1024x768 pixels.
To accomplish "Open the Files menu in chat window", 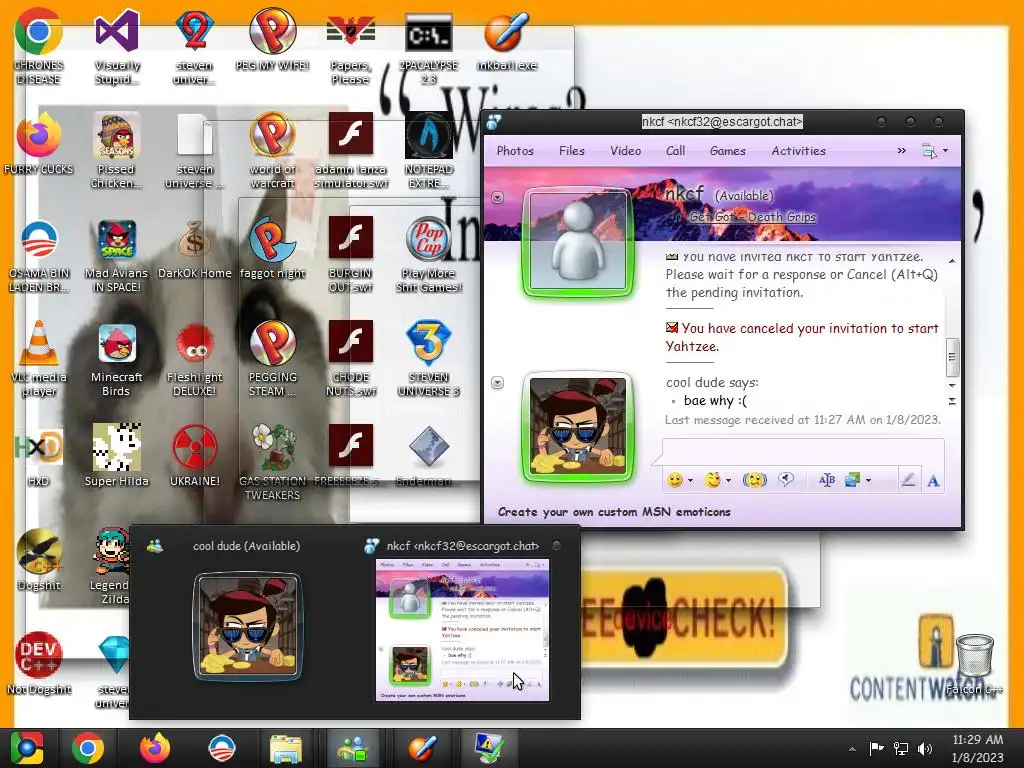I will pos(571,151).
